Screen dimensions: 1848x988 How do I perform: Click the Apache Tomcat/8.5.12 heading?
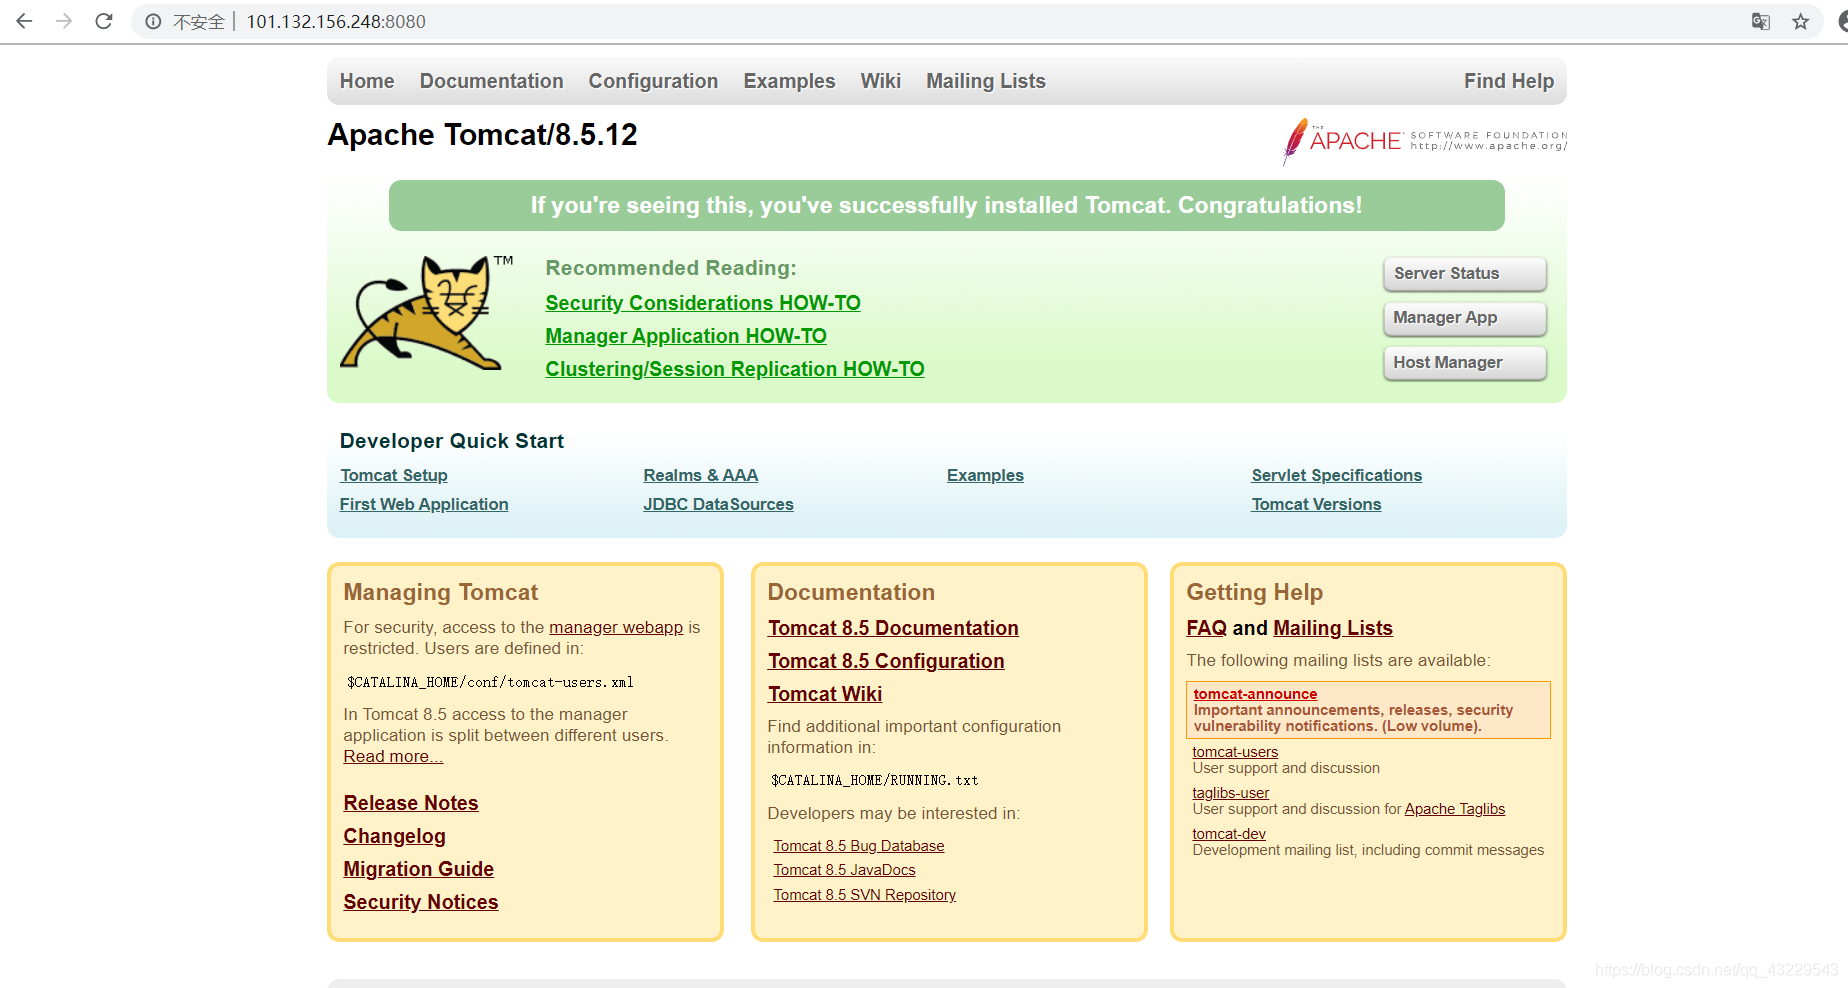tap(482, 135)
